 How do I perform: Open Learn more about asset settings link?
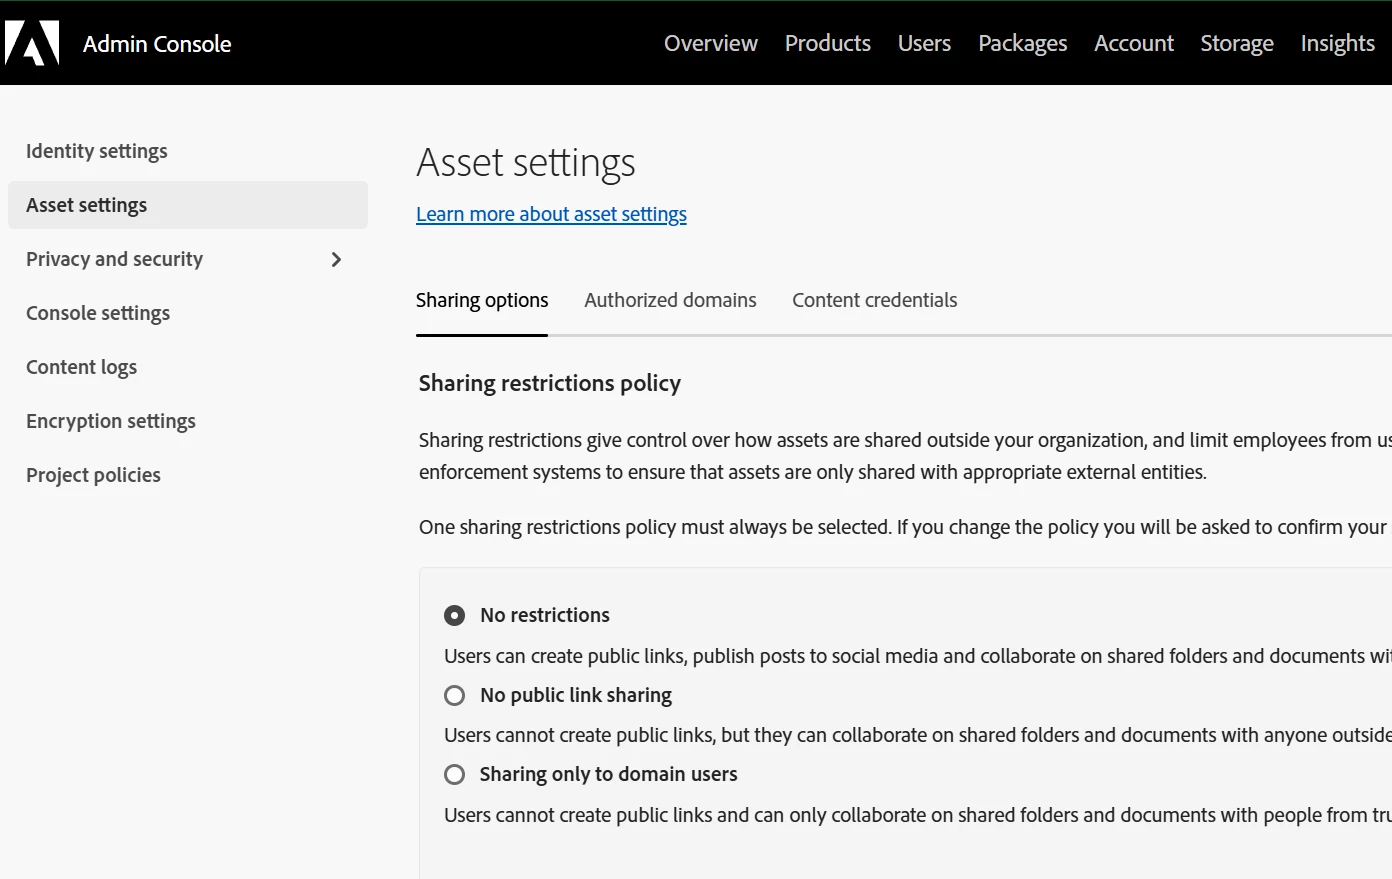coord(551,214)
